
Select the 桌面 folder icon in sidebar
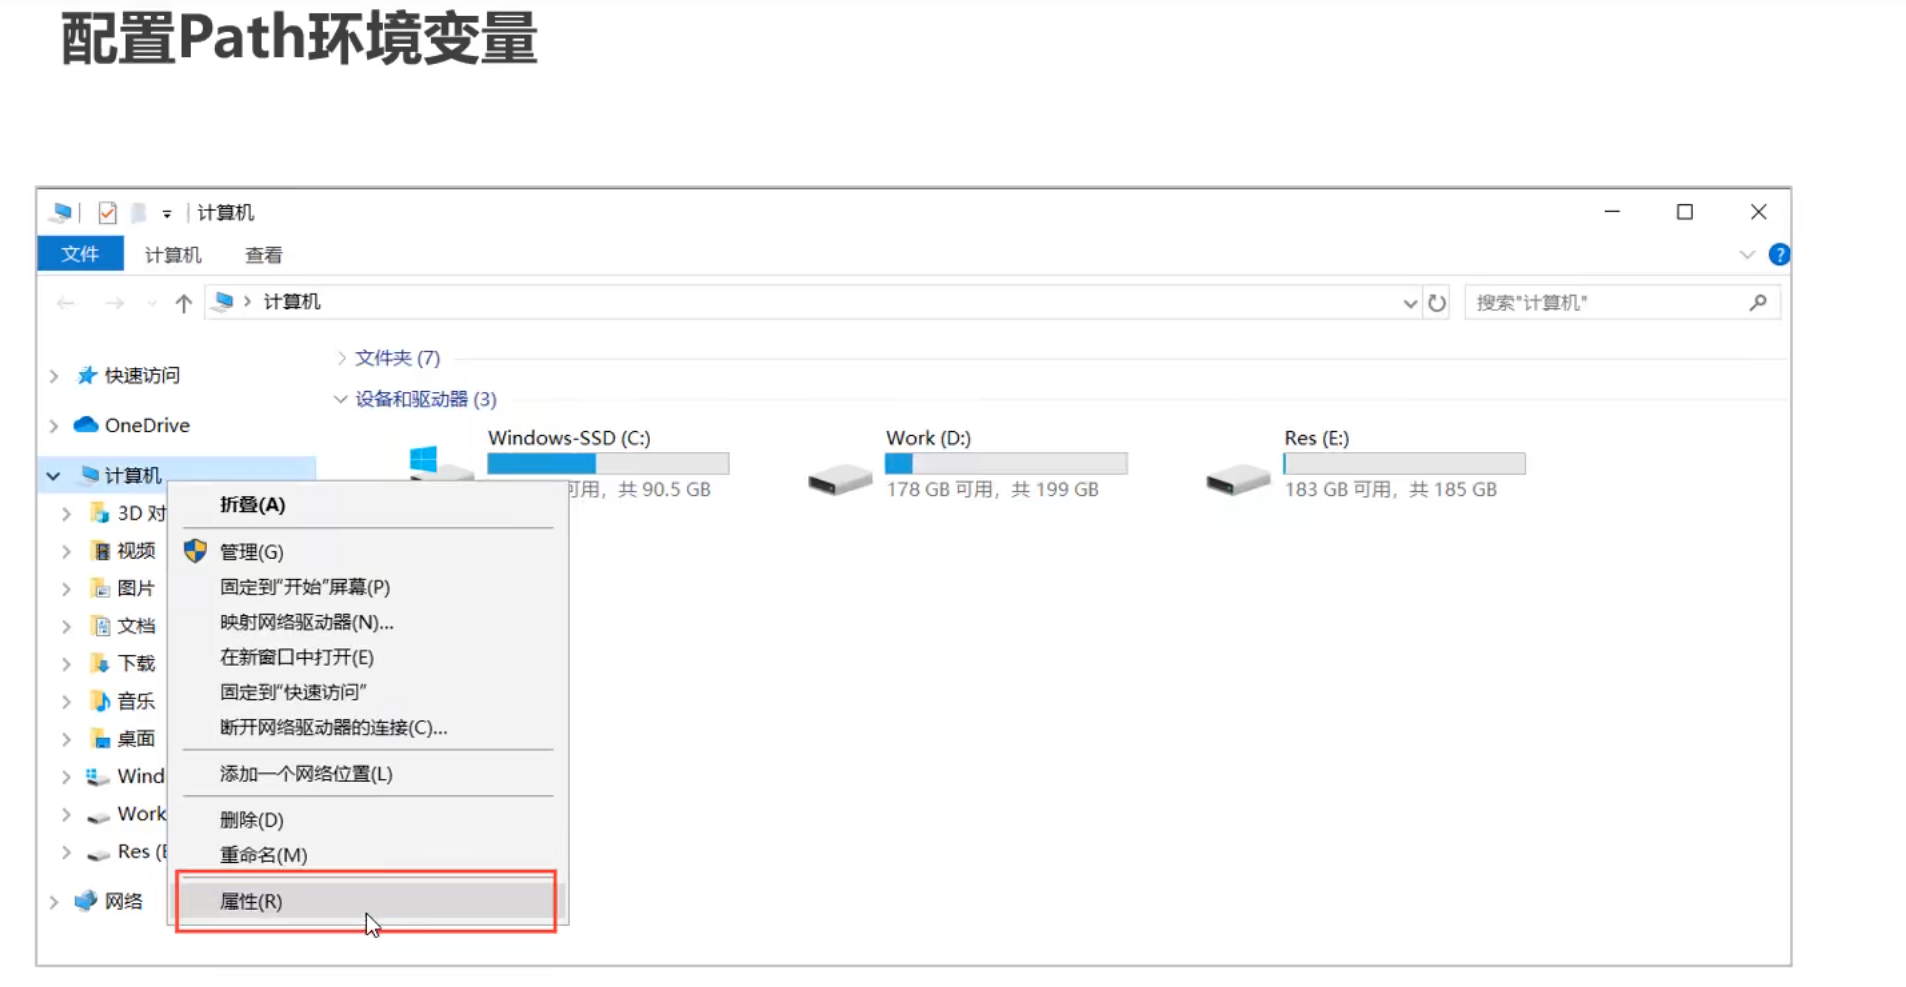pos(100,739)
